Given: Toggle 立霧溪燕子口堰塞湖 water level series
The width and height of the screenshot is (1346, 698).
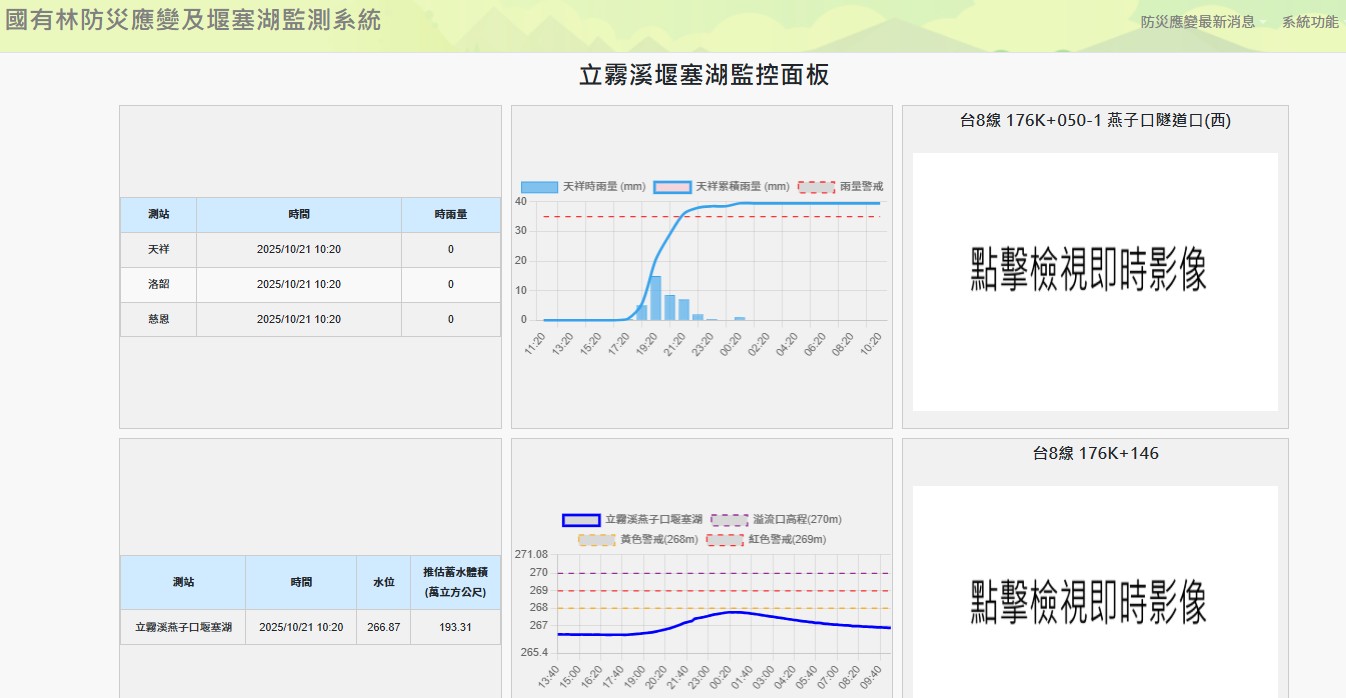Looking at the screenshot, I should 581,520.
